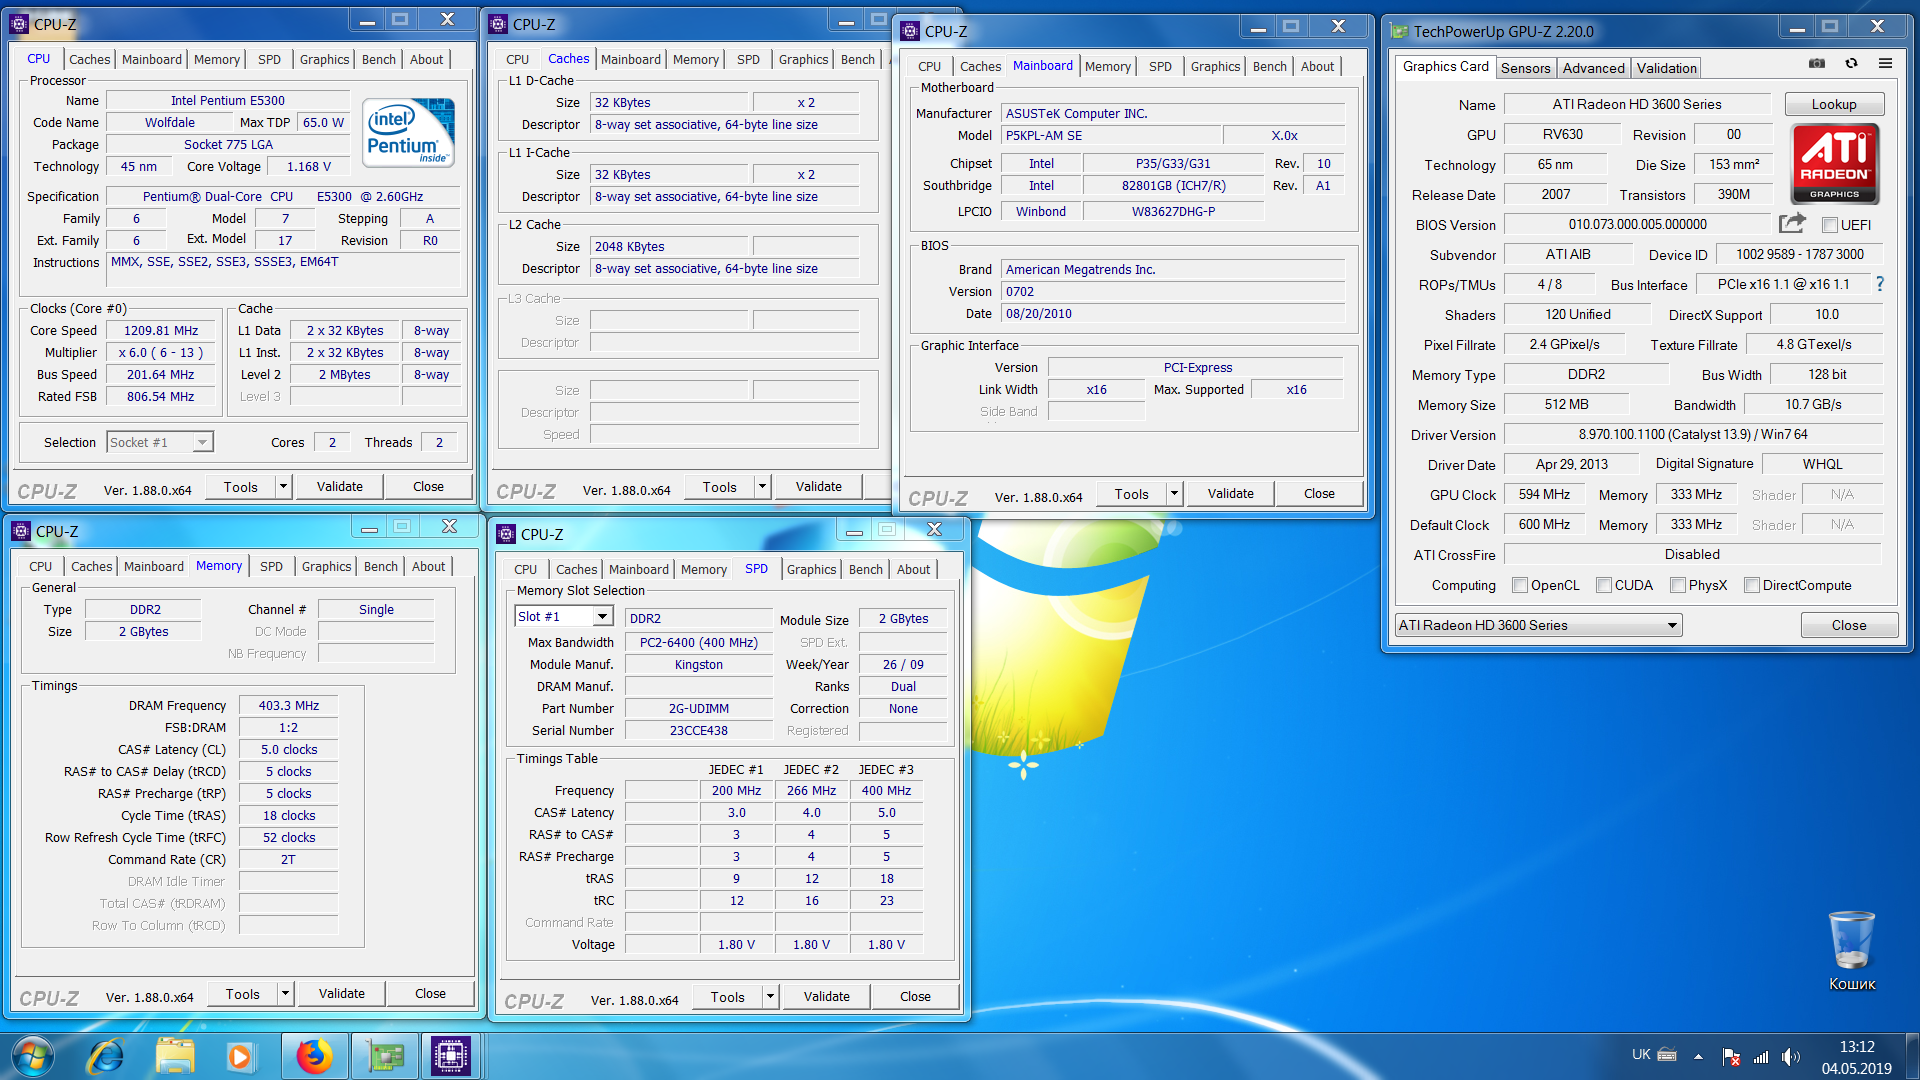The width and height of the screenshot is (1920, 1080).
Task: Open the Slot #1 memory slot dropdown
Action: pos(563,617)
